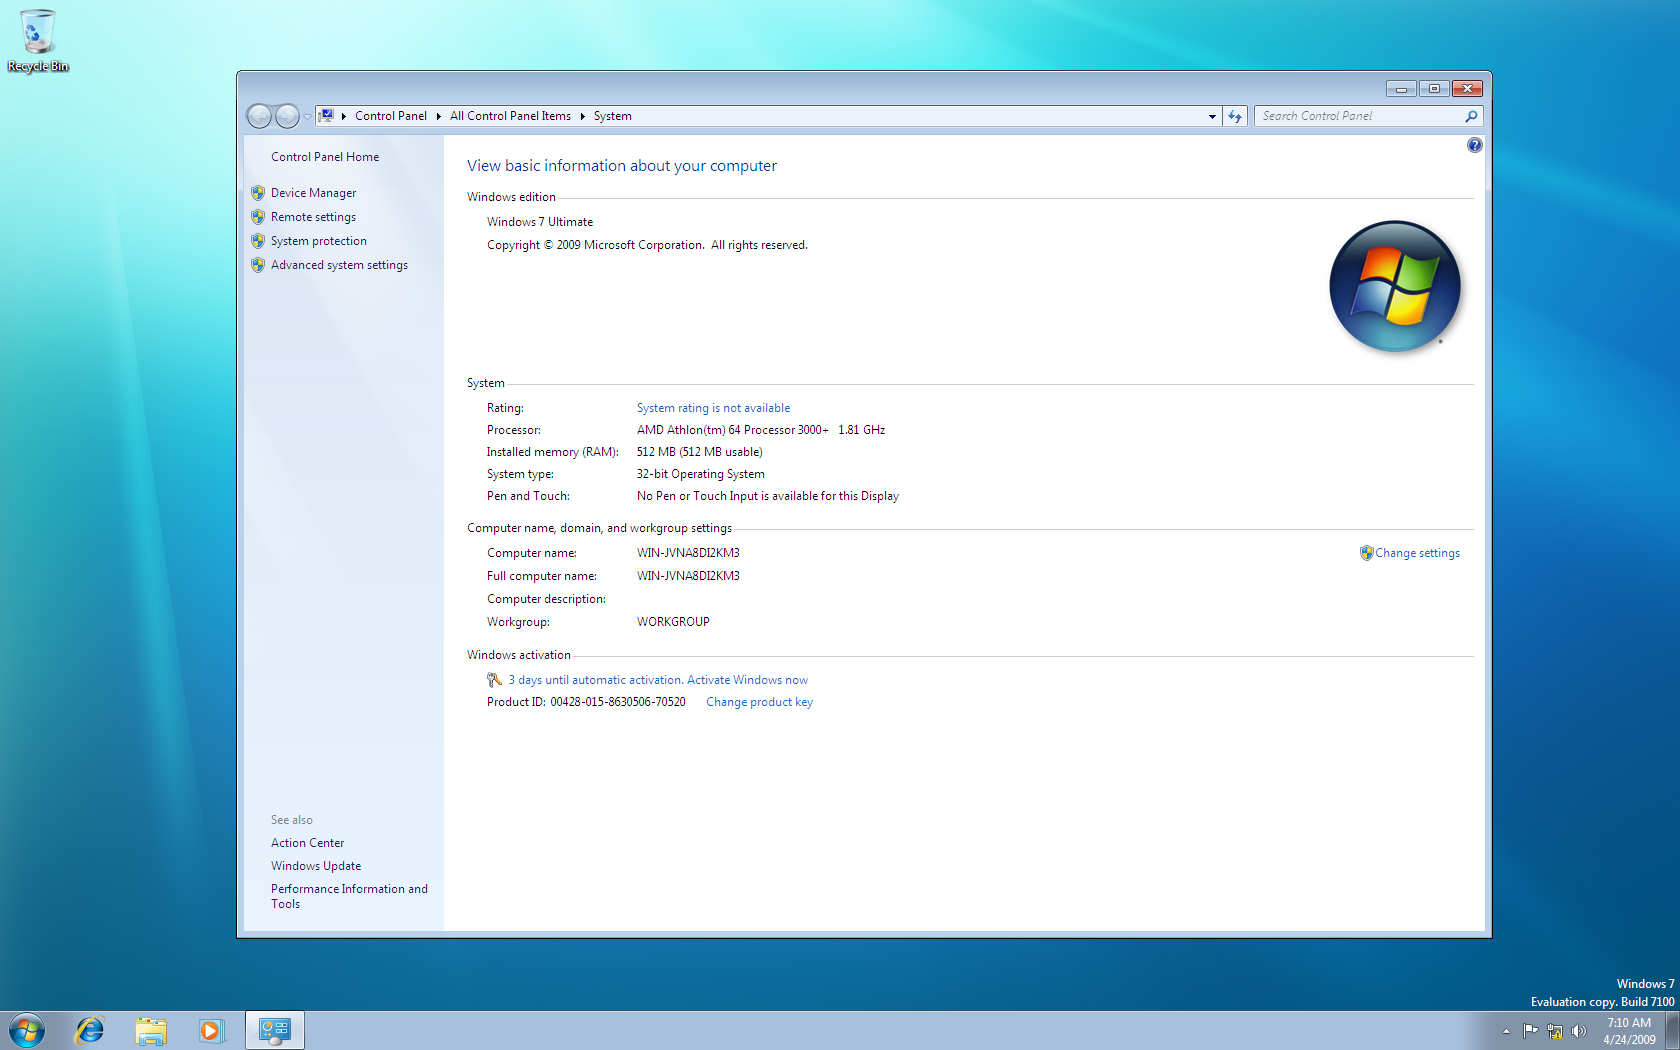Click the chevron after All Control Panel Items

coord(582,115)
